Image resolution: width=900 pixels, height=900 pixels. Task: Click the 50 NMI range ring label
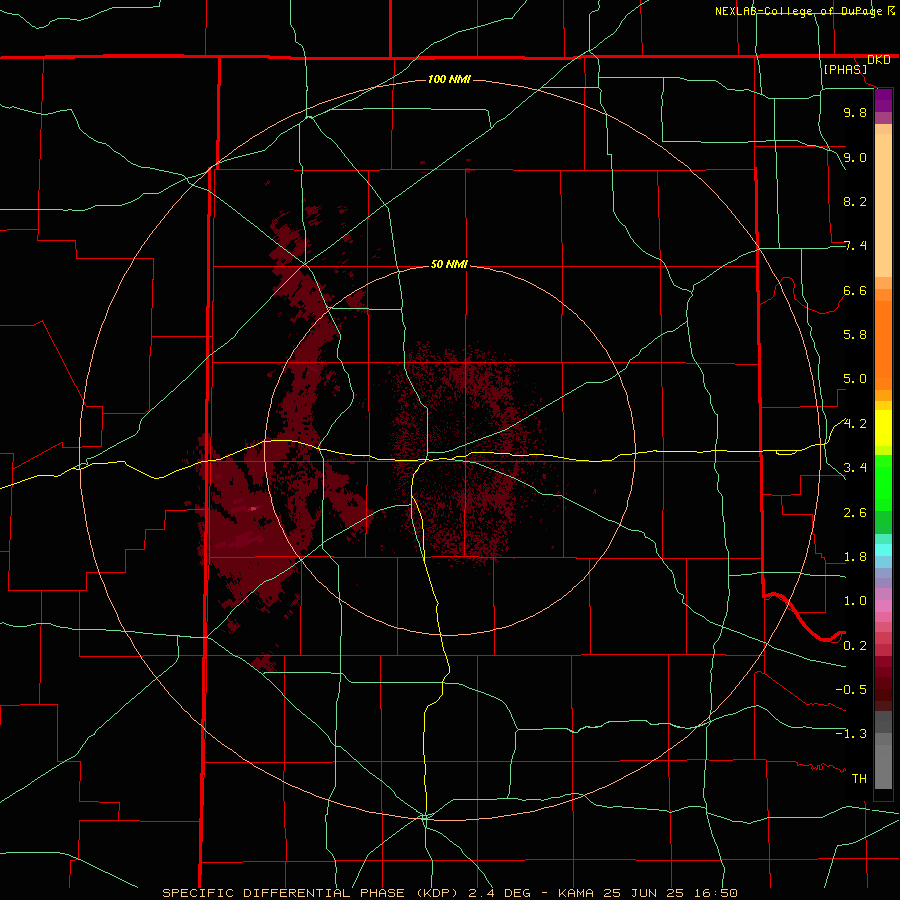tap(449, 264)
